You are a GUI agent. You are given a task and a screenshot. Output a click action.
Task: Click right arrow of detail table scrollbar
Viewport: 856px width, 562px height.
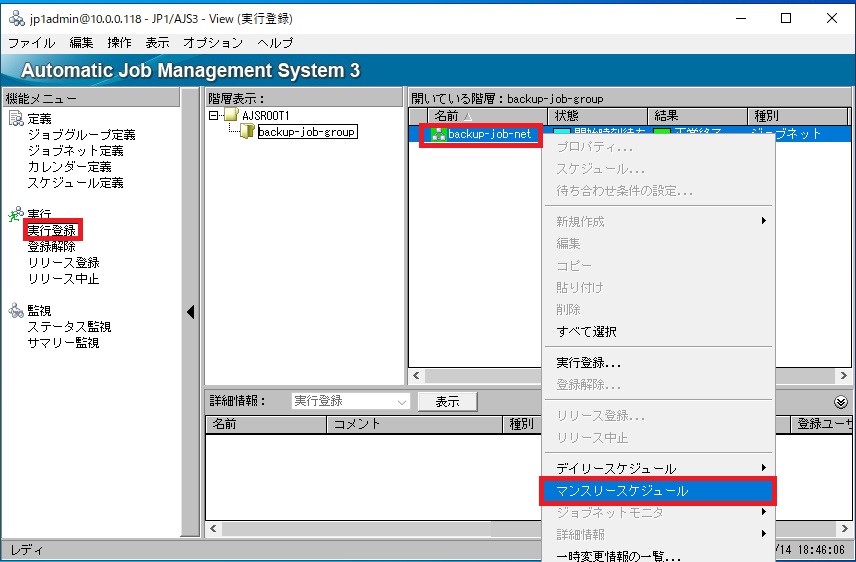point(844,529)
